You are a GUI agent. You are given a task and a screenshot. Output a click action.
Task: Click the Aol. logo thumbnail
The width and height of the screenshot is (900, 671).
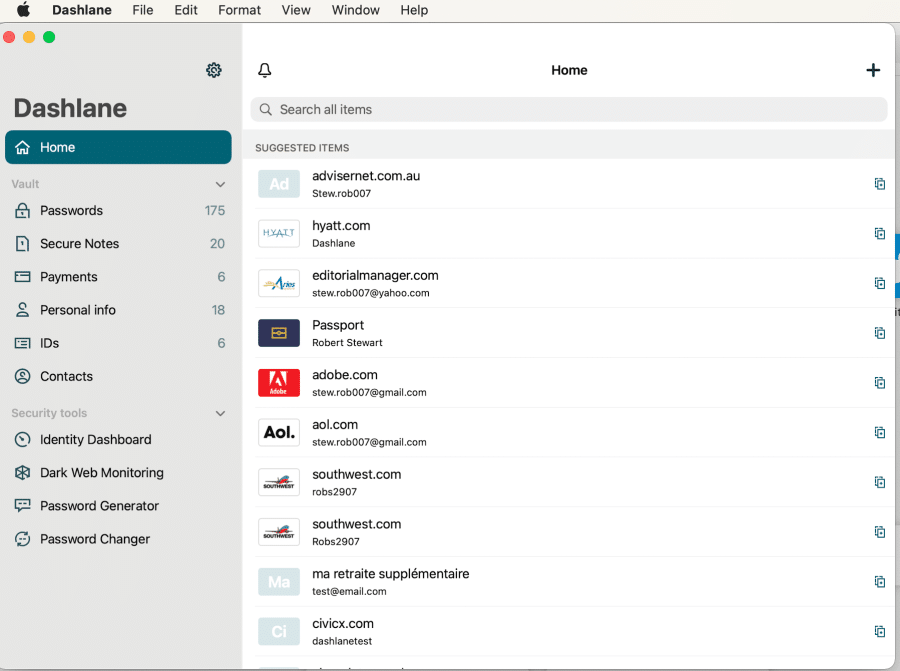coord(279,432)
